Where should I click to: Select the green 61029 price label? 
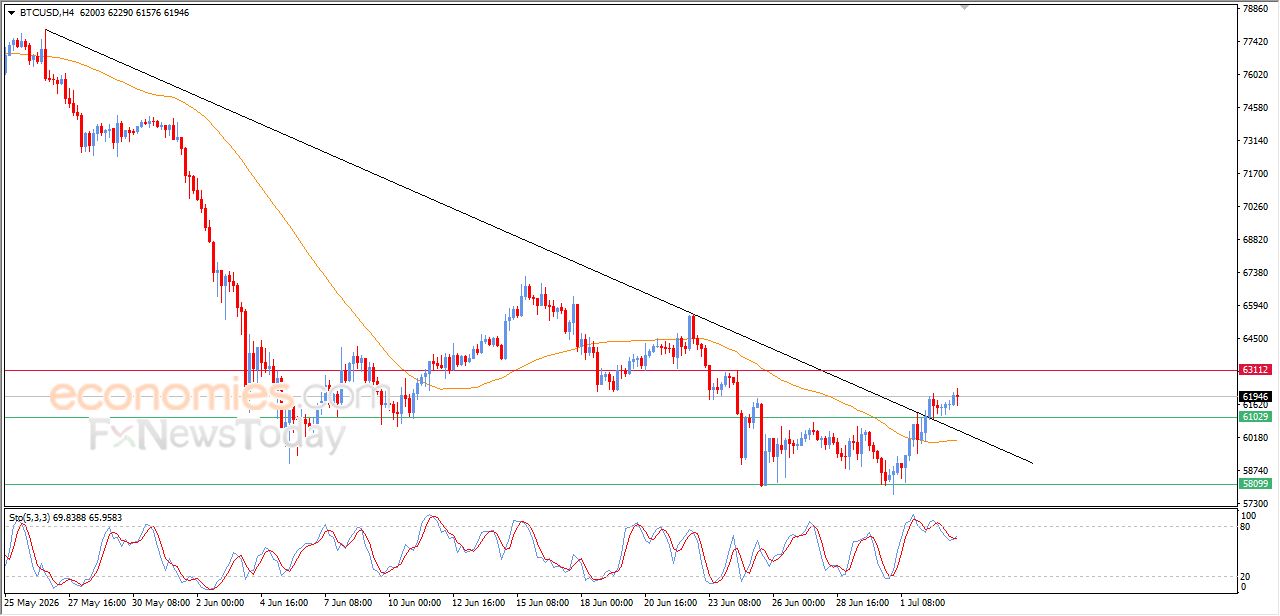(1255, 417)
